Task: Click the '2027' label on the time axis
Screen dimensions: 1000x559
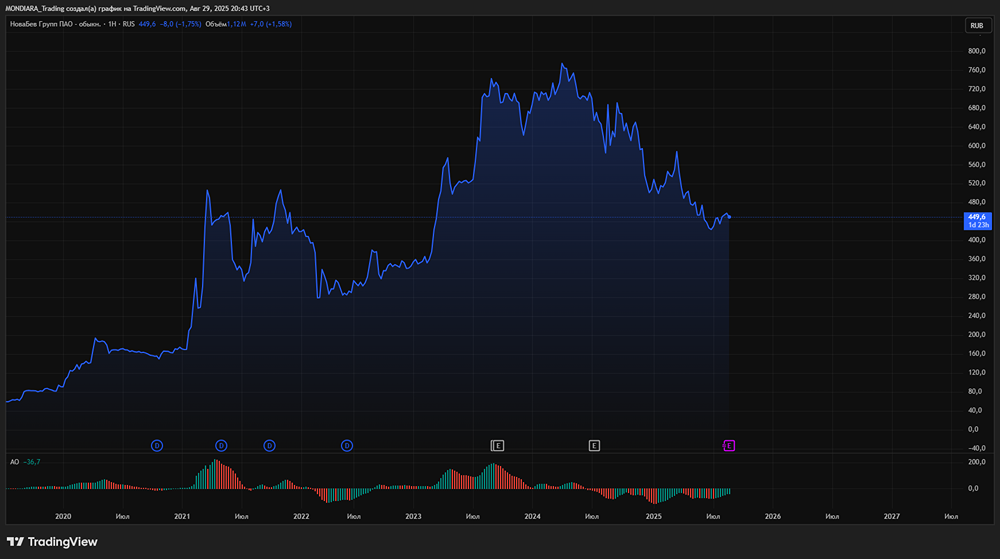Action: 892,516
